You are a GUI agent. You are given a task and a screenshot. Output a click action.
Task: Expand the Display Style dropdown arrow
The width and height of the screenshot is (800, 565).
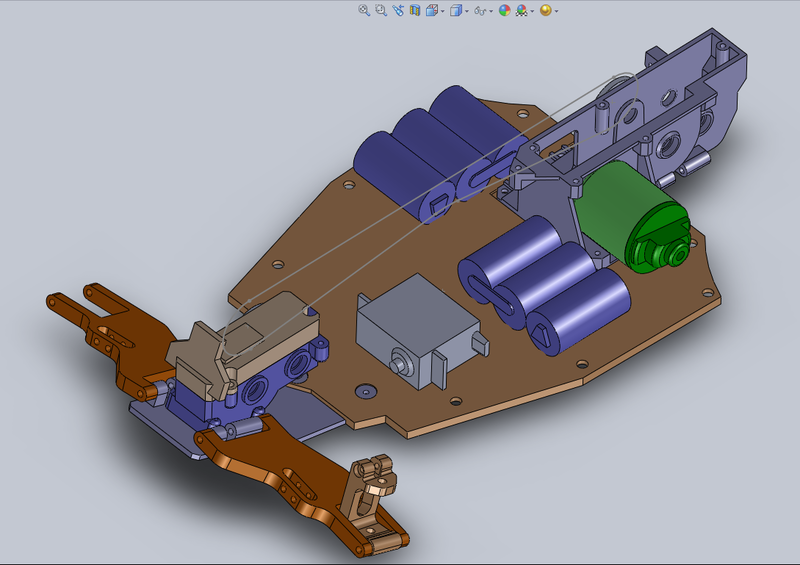[466, 11]
